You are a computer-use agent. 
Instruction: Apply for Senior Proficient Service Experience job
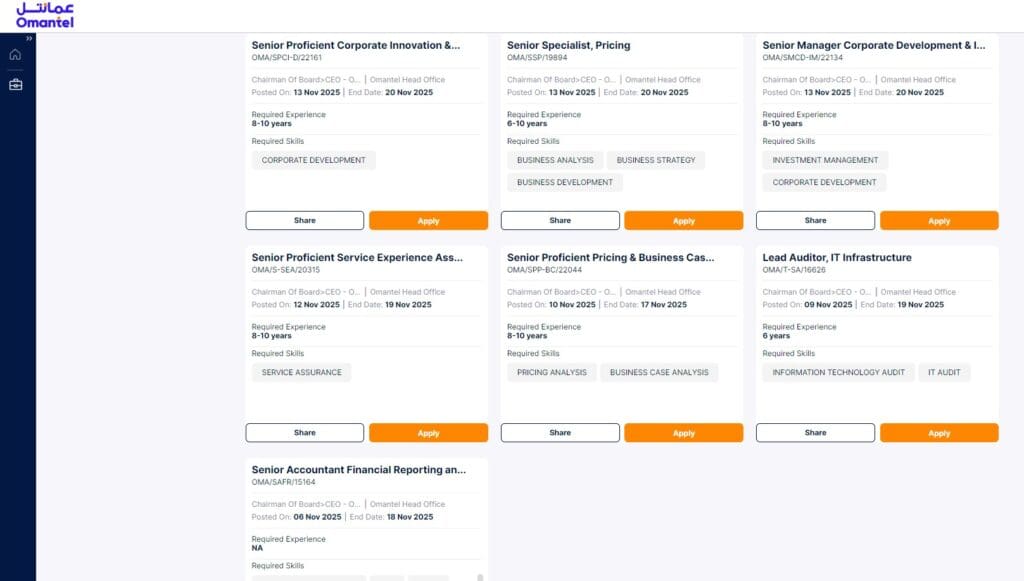click(x=428, y=433)
